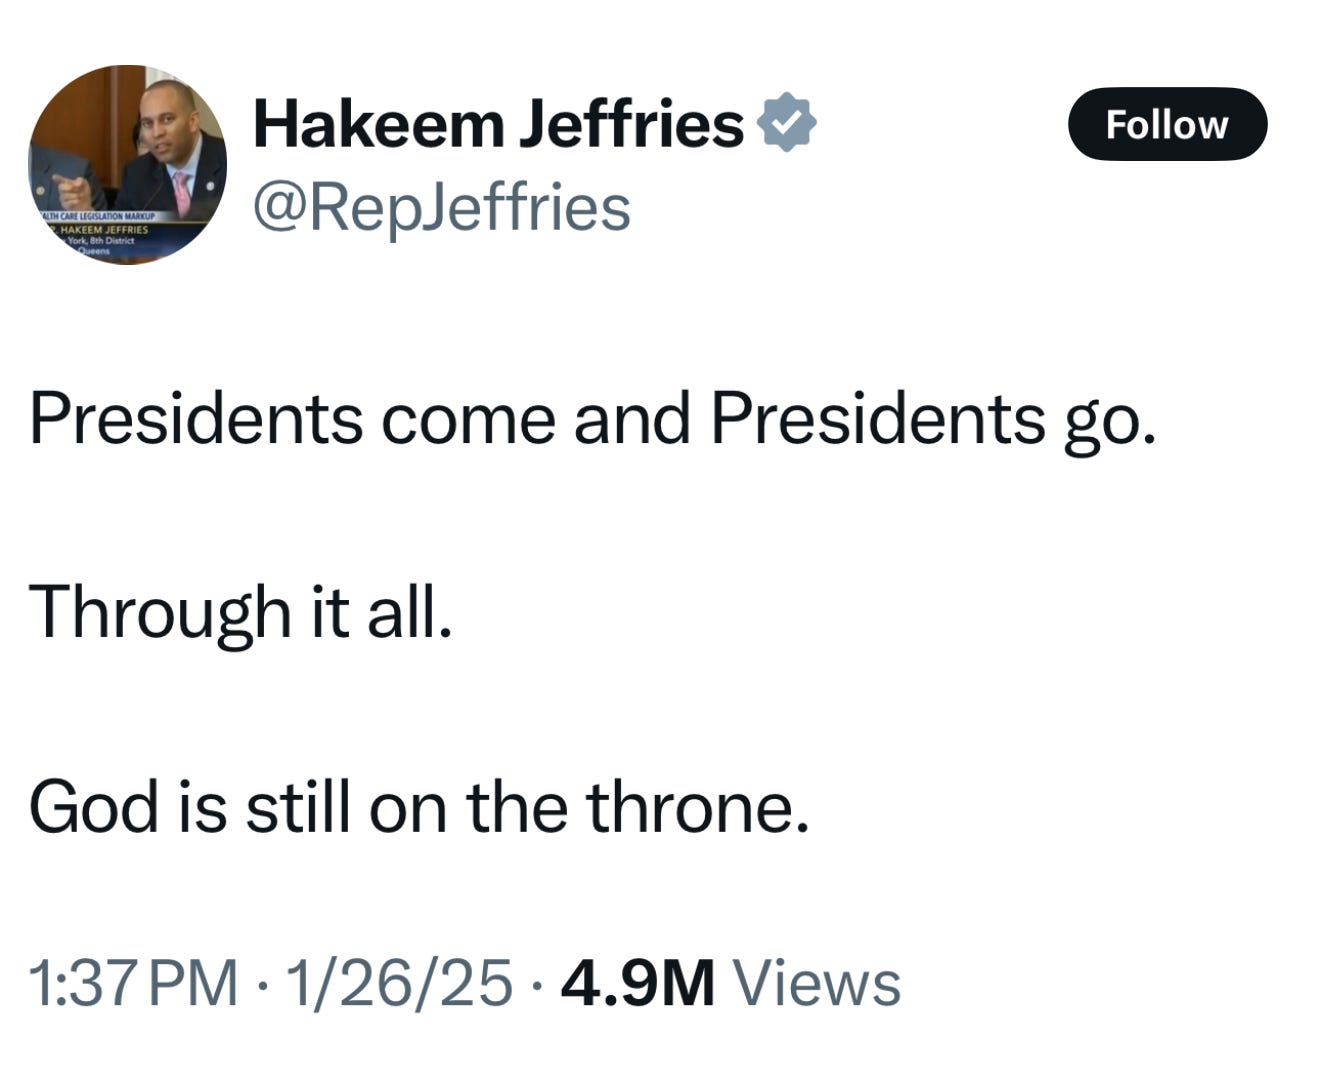Click the second "Presidents" word in the tweet
This screenshot has height=1078, width=1320.
(x=877, y=418)
